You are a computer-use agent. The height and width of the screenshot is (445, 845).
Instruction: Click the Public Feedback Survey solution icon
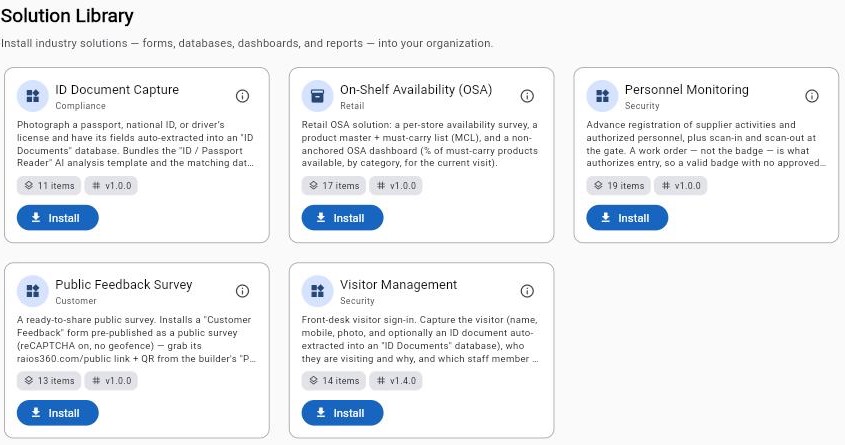[x=33, y=291]
